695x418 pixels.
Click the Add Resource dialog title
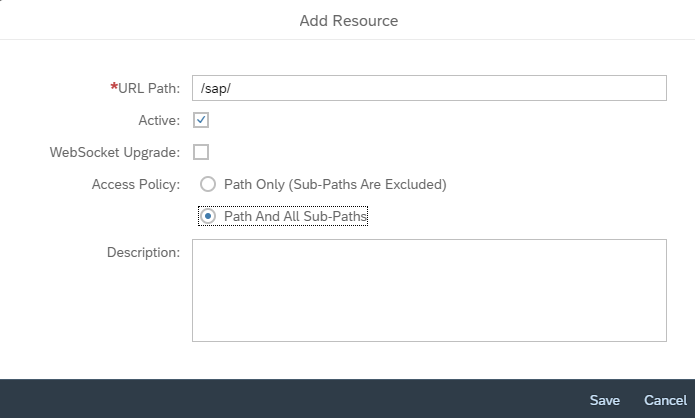[x=349, y=21]
